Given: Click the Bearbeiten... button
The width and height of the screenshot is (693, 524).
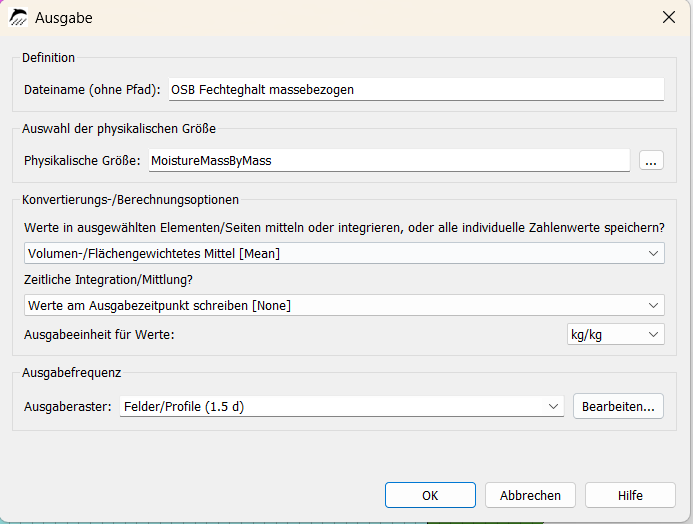Looking at the screenshot, I should point(618,406).
